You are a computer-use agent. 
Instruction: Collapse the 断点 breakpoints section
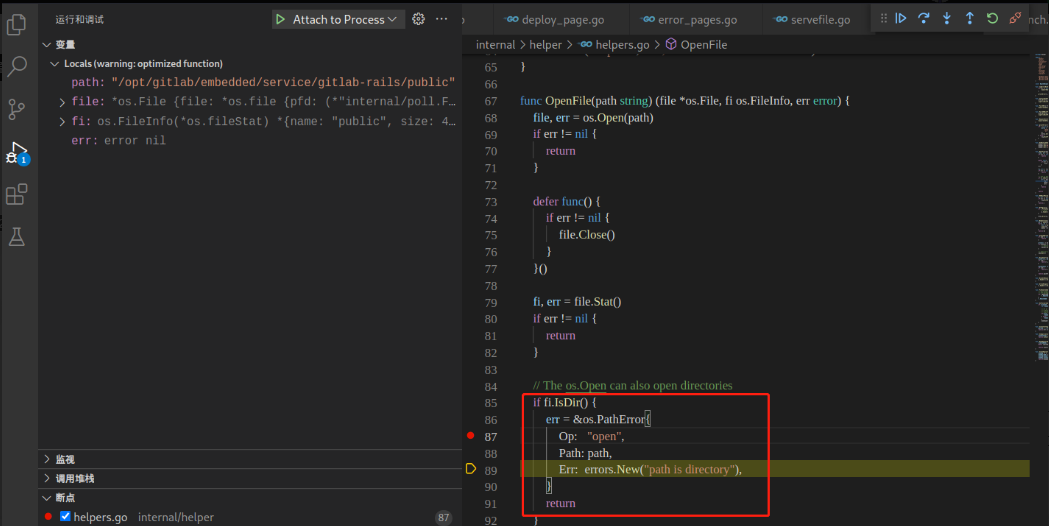[x=47, y=498]
